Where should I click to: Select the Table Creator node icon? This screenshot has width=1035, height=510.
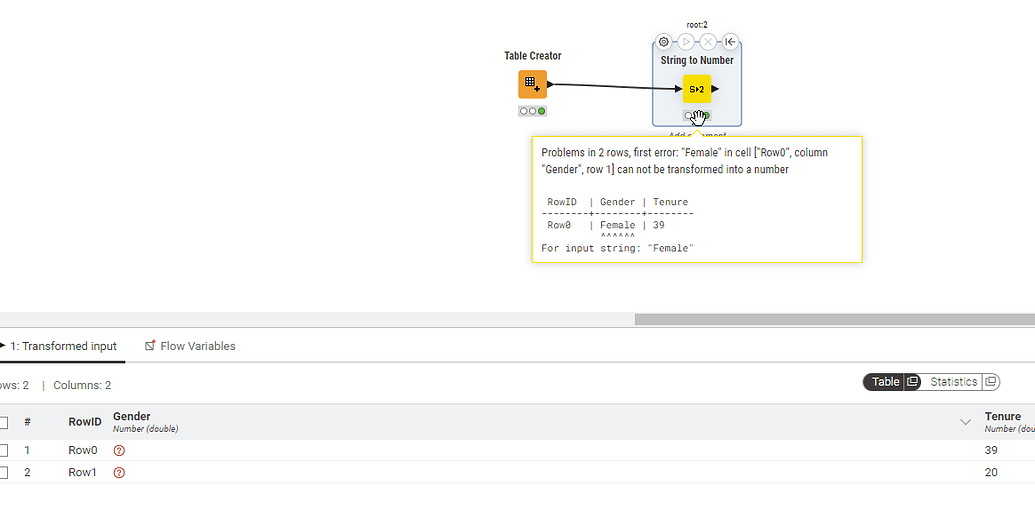point(532,84)
